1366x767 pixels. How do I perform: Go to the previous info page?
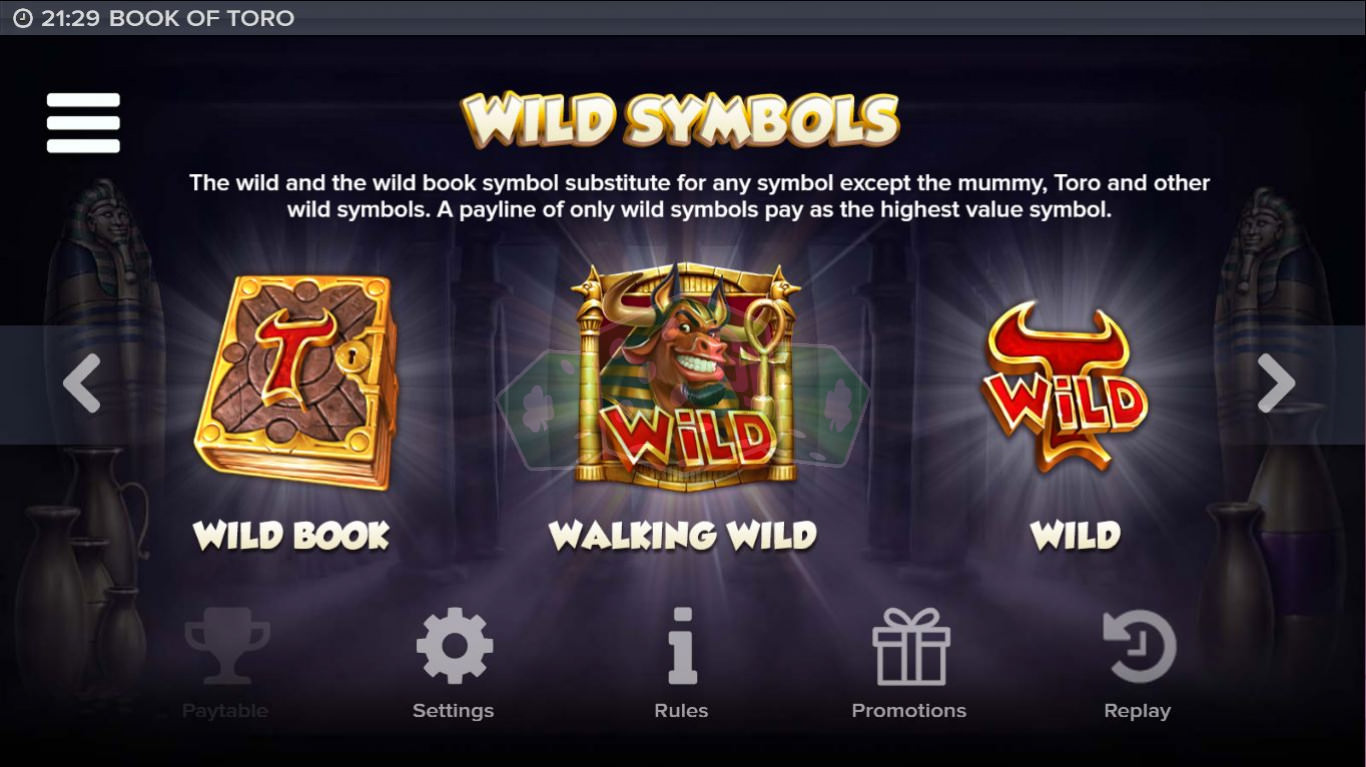pyautogui.click(x=82, y=383)
